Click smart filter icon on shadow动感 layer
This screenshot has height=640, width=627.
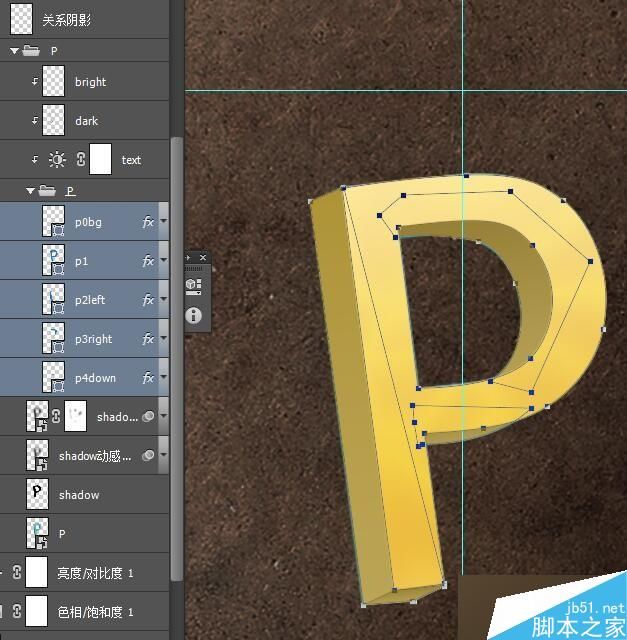coord(148,456)
